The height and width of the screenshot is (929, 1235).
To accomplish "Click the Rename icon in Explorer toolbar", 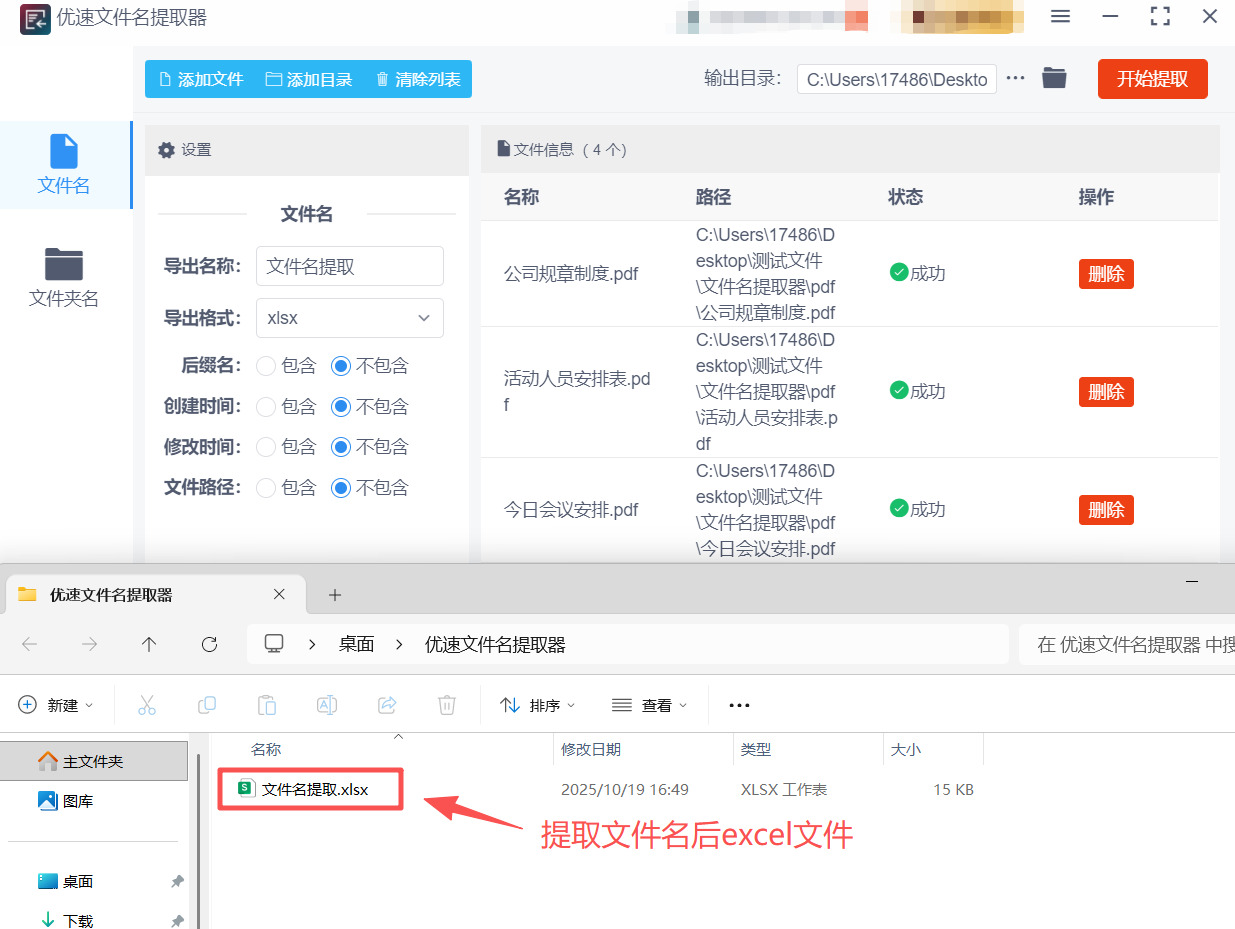I will [x=327, y=705].
